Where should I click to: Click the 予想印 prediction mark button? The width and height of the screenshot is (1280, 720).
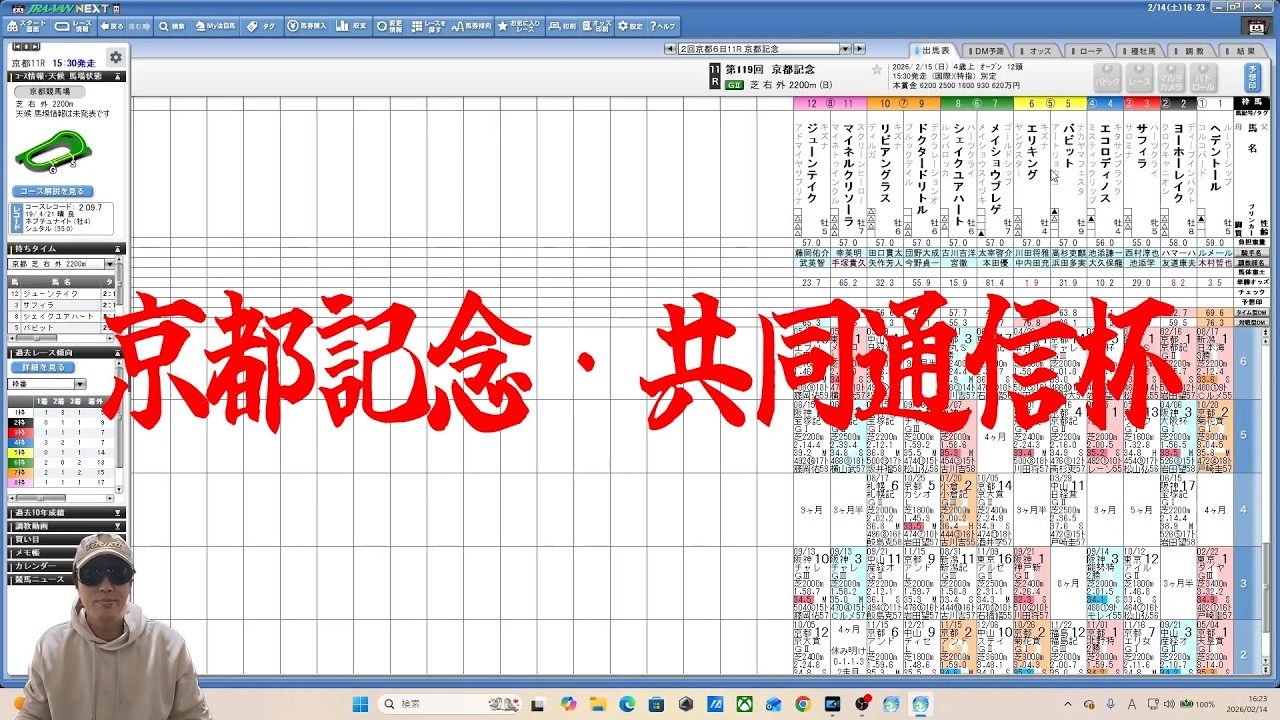pos(1253,77)
